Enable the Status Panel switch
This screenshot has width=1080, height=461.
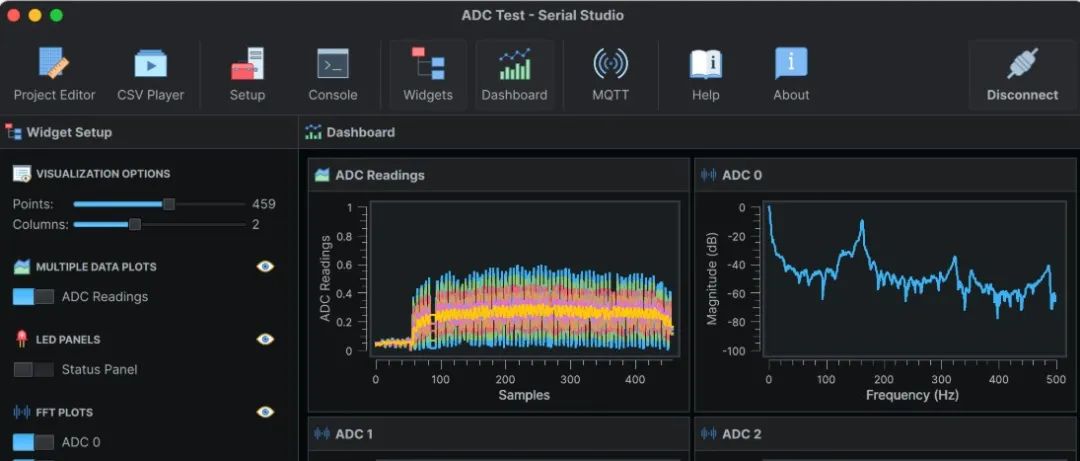coord(33,370)
